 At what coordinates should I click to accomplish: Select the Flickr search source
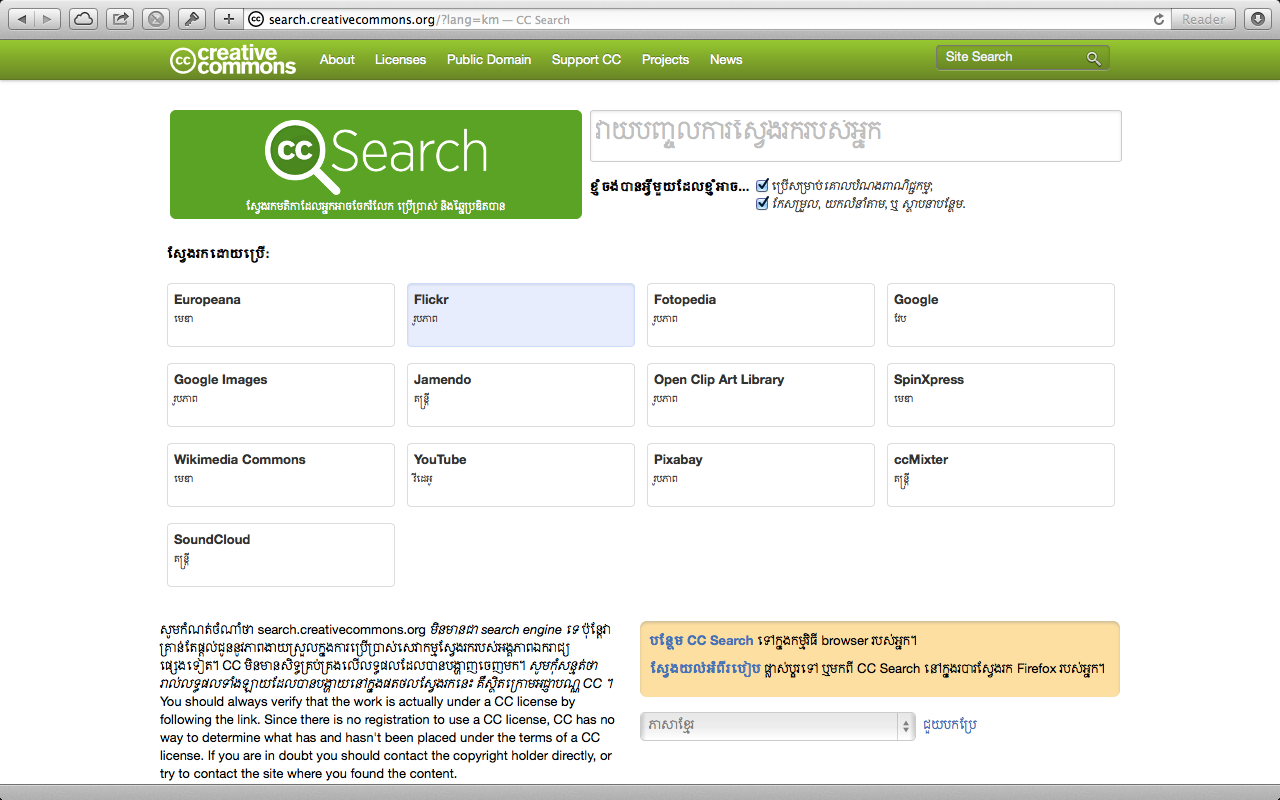521,315
